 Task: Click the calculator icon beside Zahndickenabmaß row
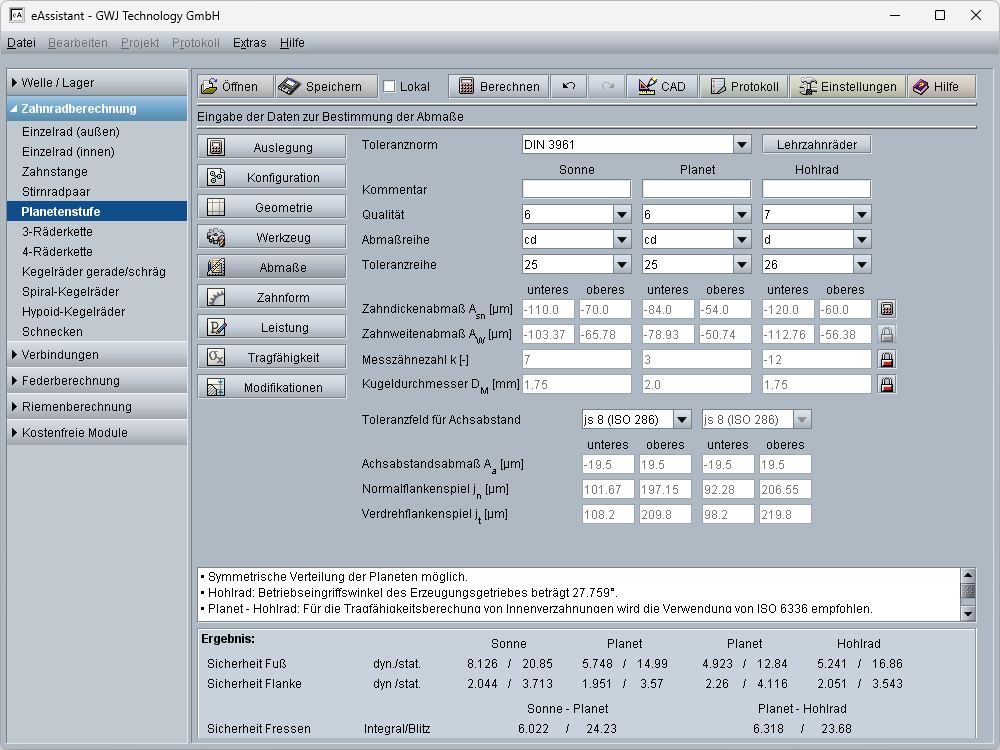point(886,310)
